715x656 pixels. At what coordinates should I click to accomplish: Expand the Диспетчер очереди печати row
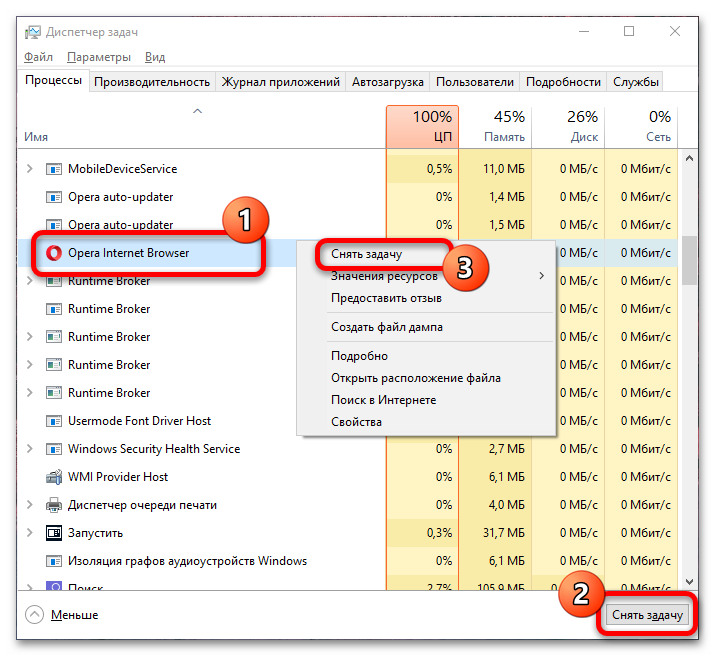pos(30,505)
